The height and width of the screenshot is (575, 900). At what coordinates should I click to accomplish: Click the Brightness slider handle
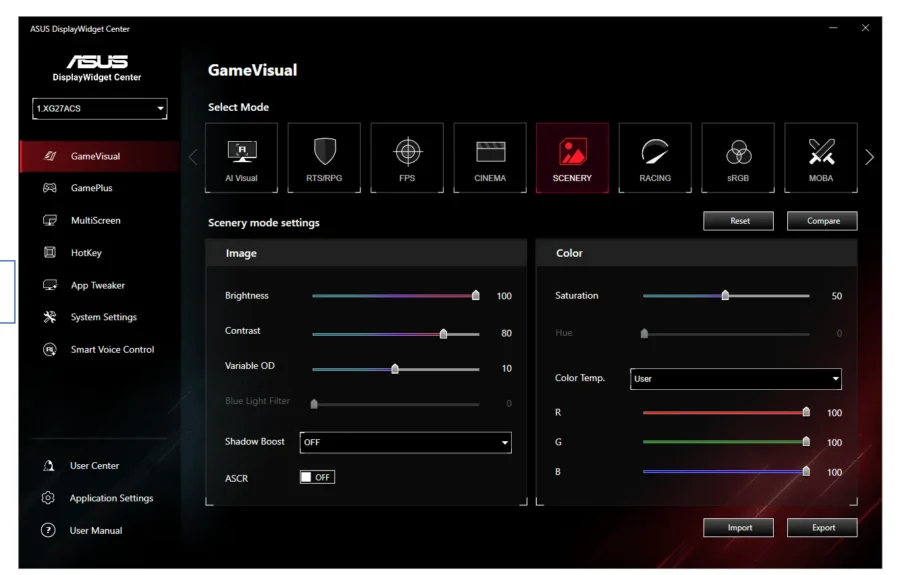[x=476, y=295]
